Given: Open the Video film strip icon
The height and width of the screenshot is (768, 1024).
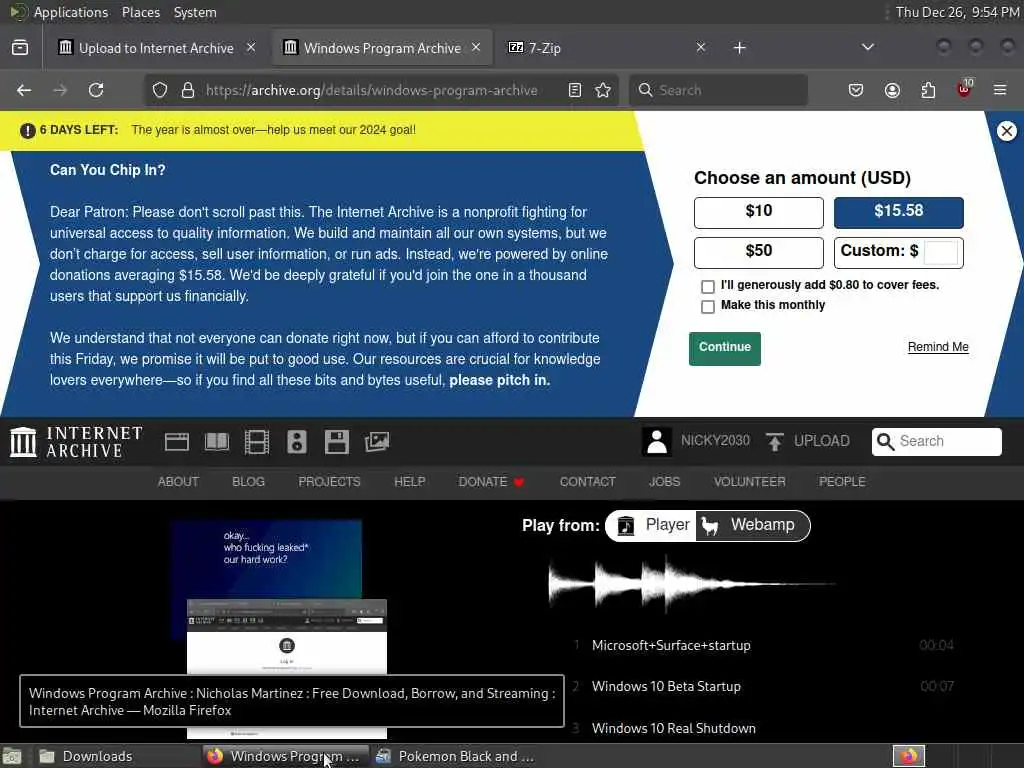Looking at the screenshot, I should click(x=257, y=442).
